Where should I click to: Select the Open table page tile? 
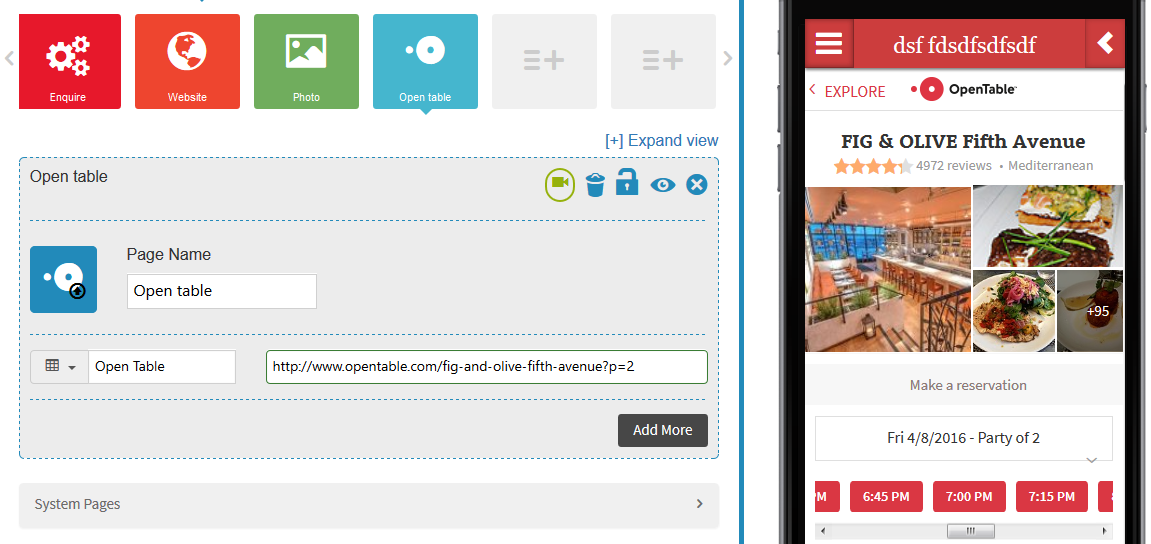click(x=425, y=62)
